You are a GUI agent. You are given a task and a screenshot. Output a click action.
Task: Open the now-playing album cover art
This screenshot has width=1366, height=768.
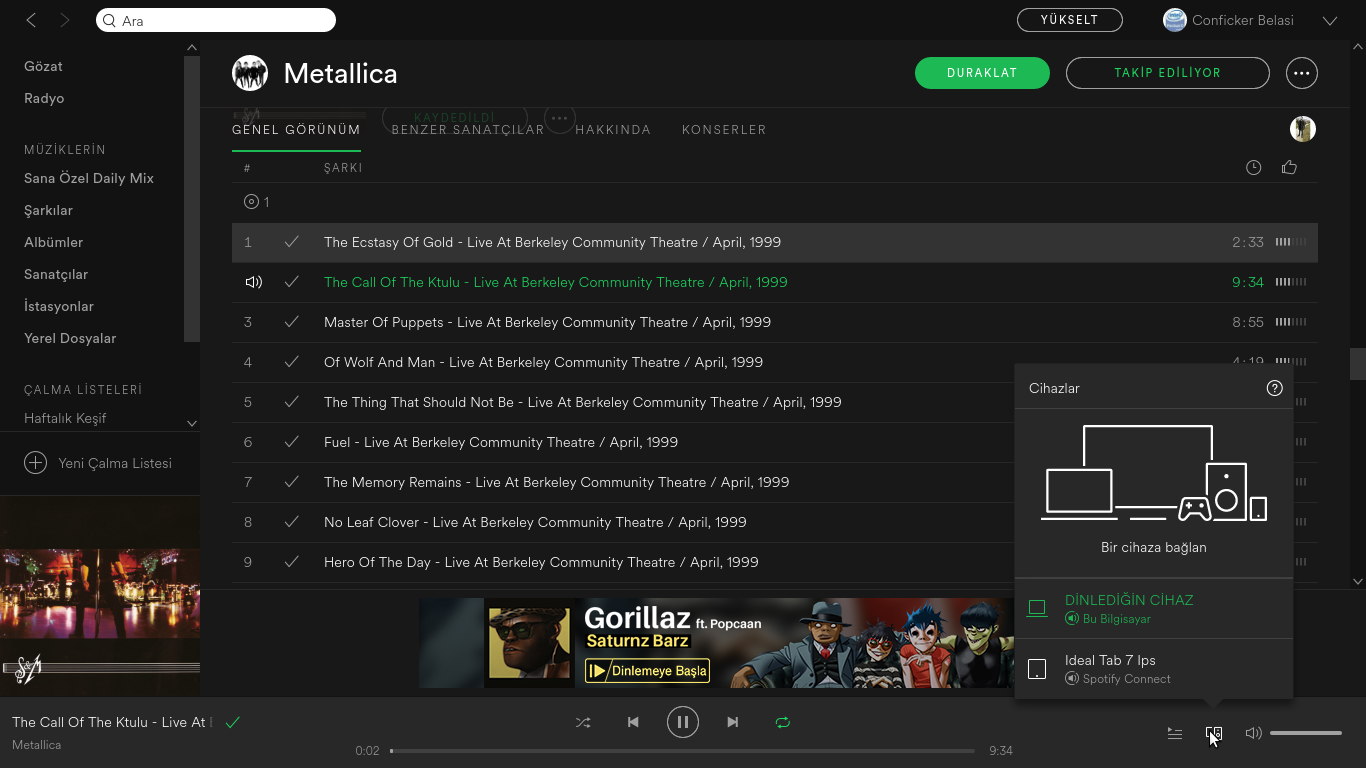[x=100, y=596]
